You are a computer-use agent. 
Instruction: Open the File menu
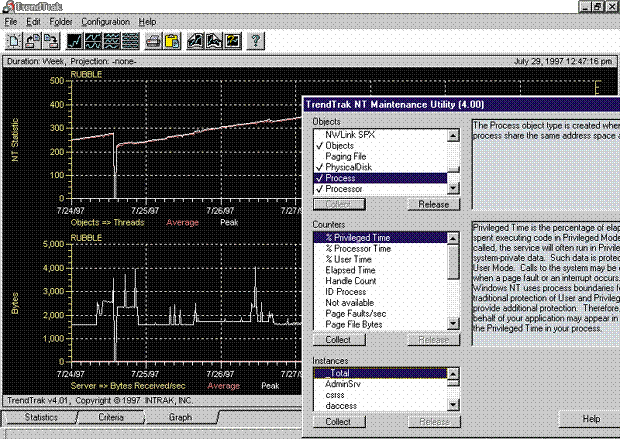(x=11, y=22)
